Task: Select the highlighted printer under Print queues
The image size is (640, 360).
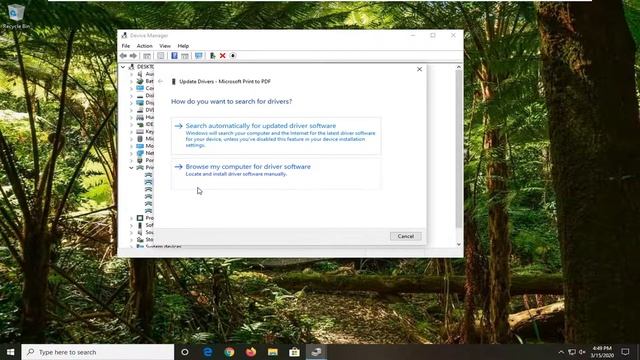Action: [x=149, y=182]
